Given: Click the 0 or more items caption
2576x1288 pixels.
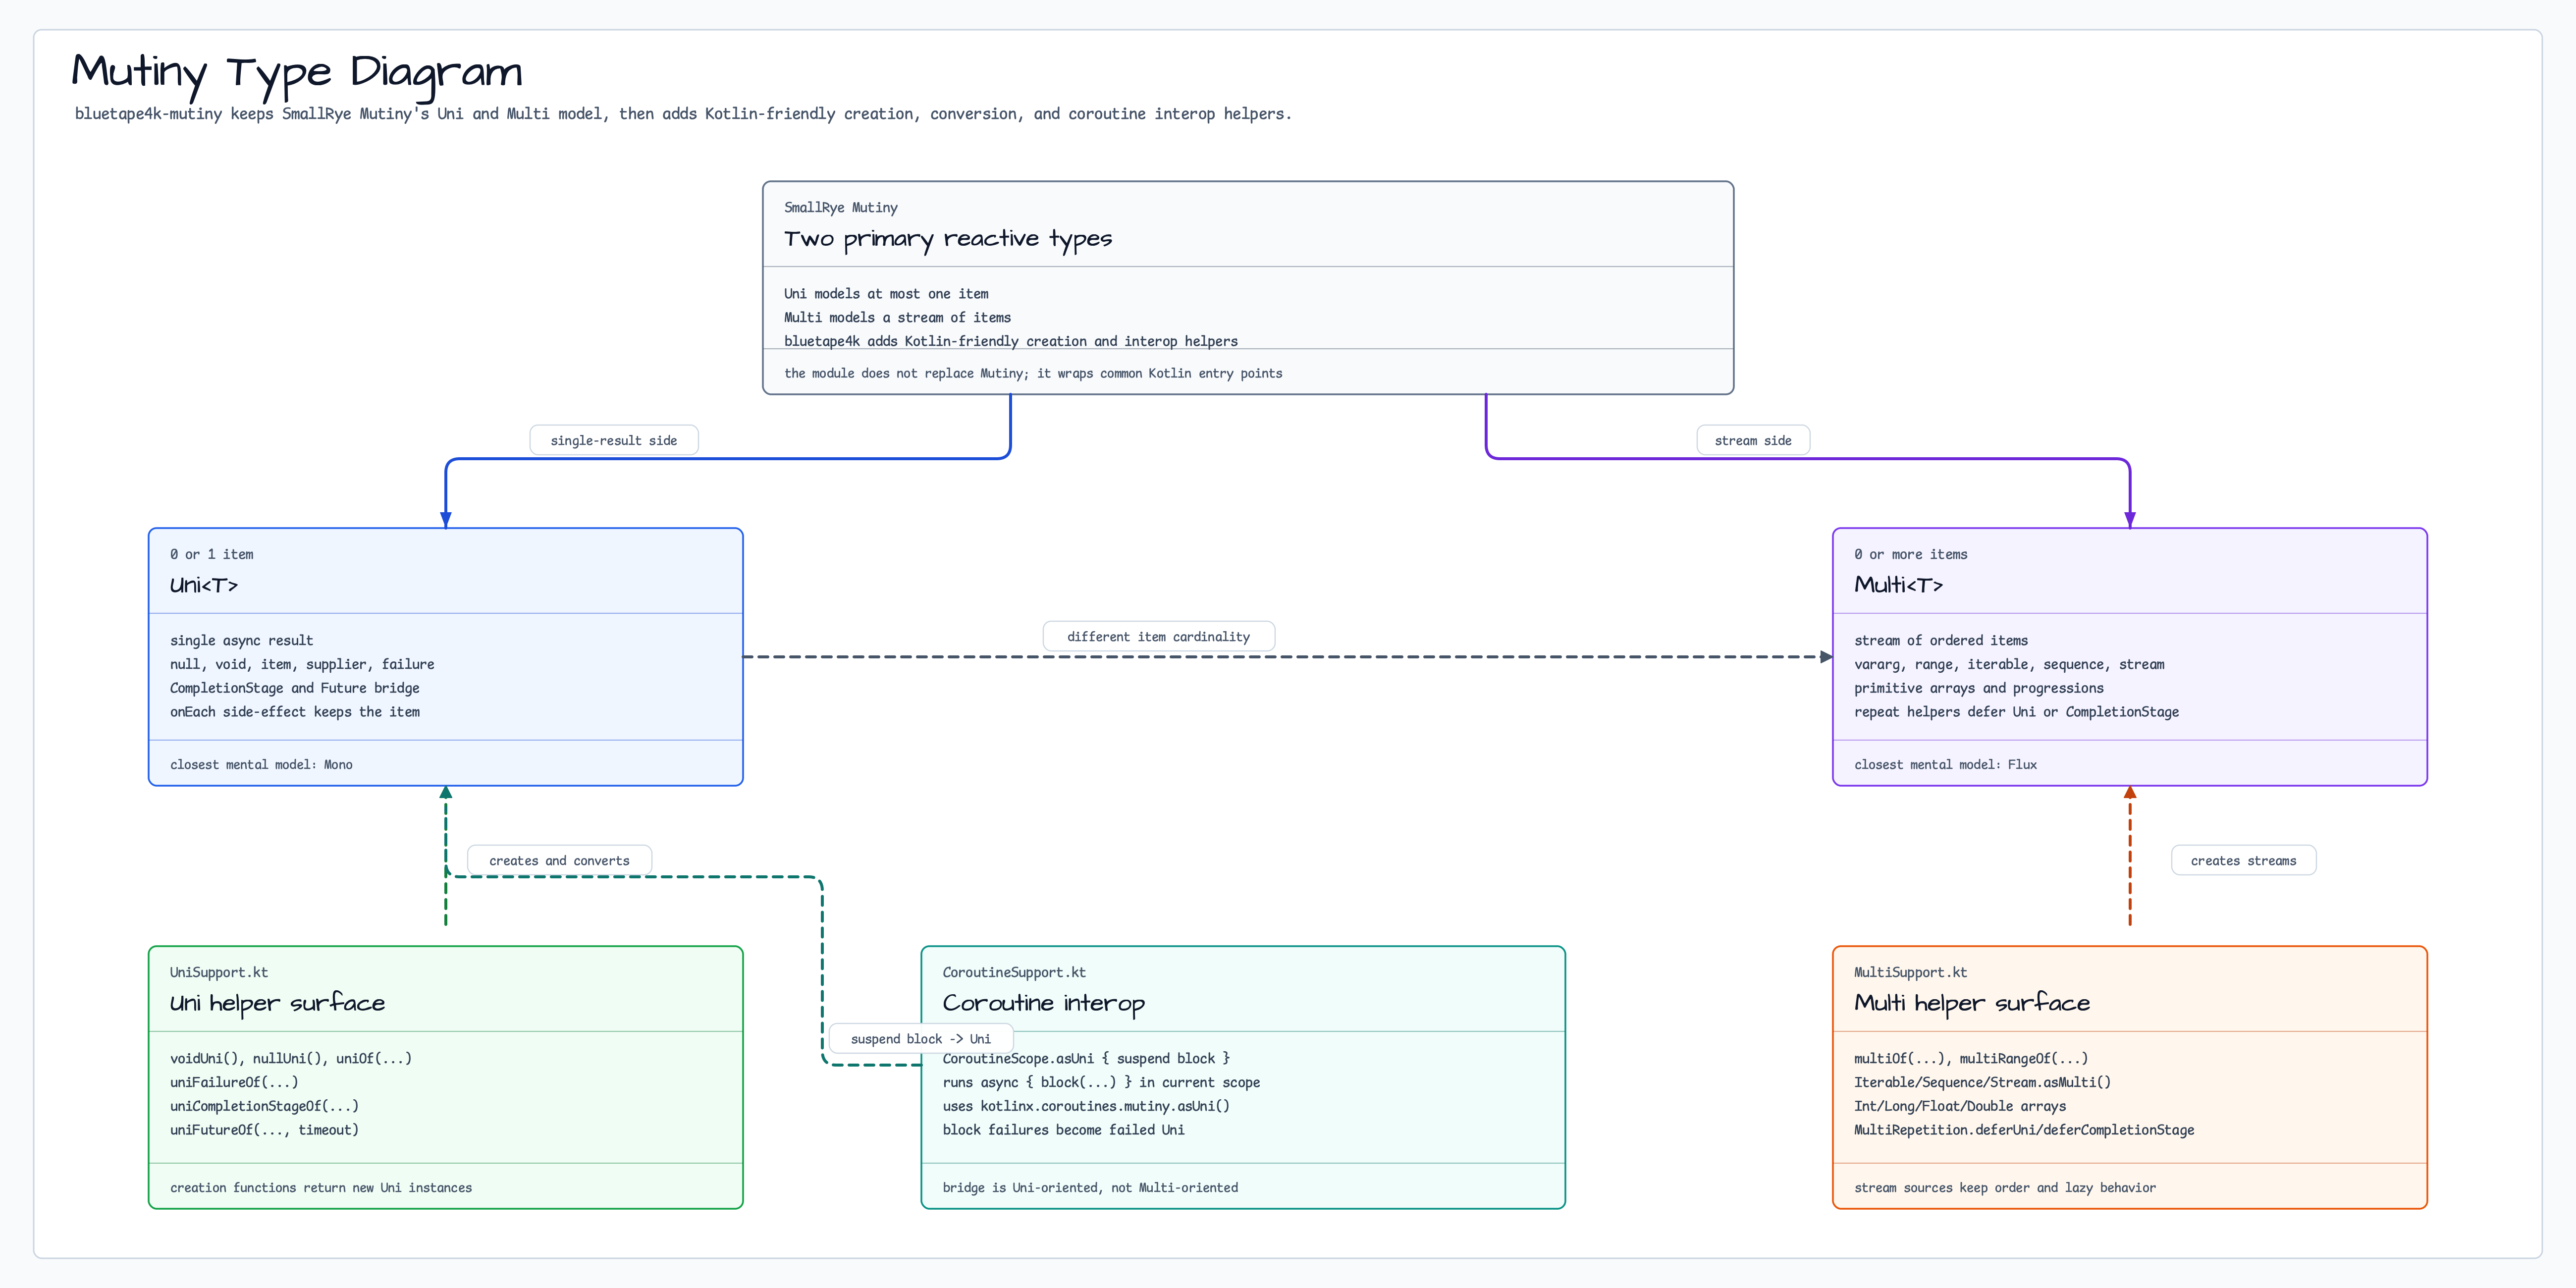Looking at the screenshot, I should (x=1910, y=554).
